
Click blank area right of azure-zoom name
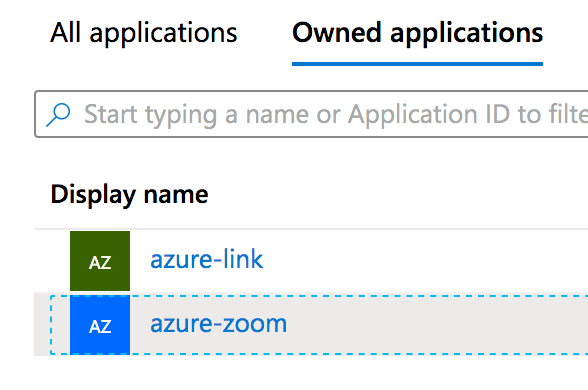coord(435,325)
